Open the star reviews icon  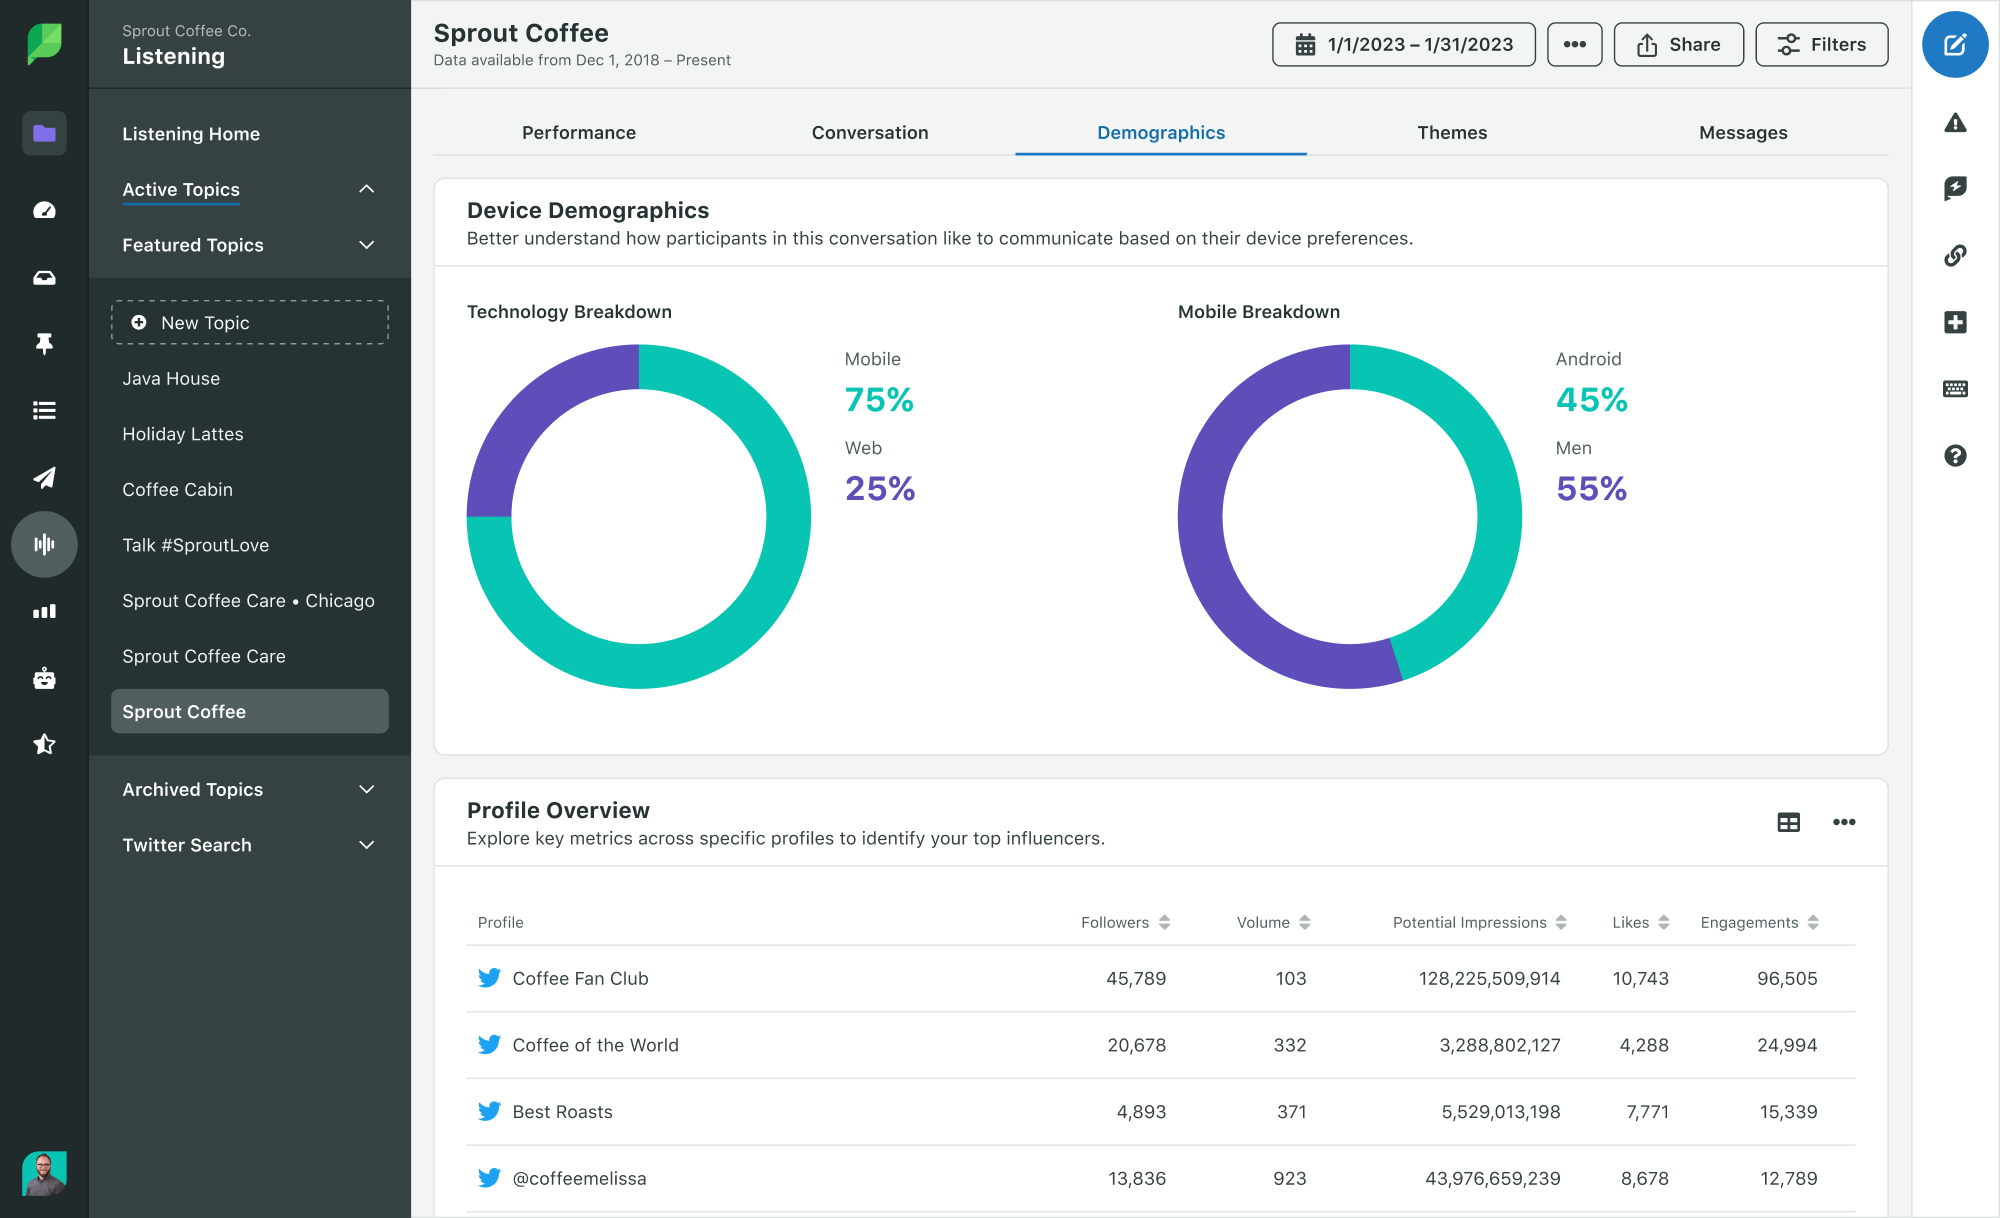click(44, 744)
